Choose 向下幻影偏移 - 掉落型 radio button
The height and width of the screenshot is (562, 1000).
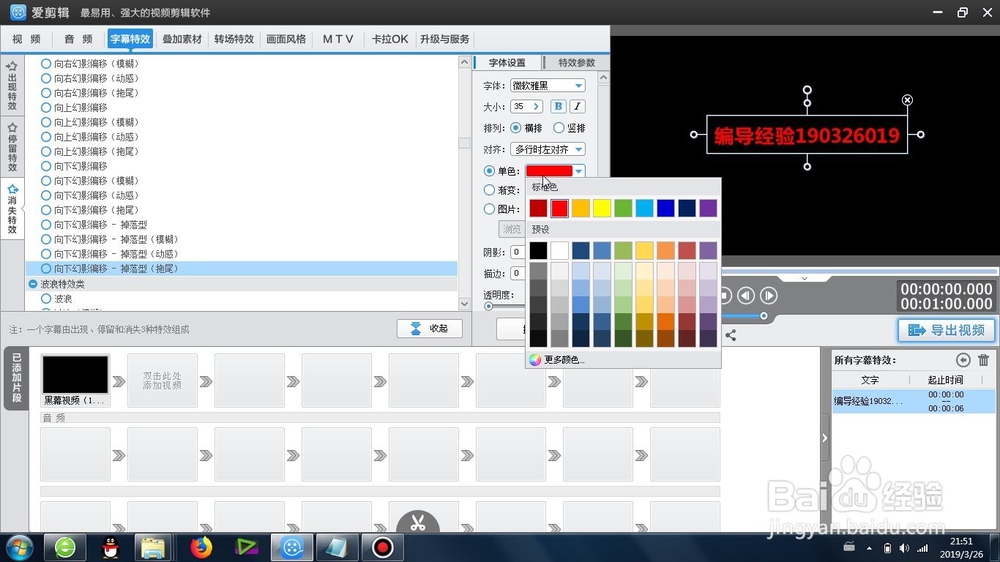point(46,225)
